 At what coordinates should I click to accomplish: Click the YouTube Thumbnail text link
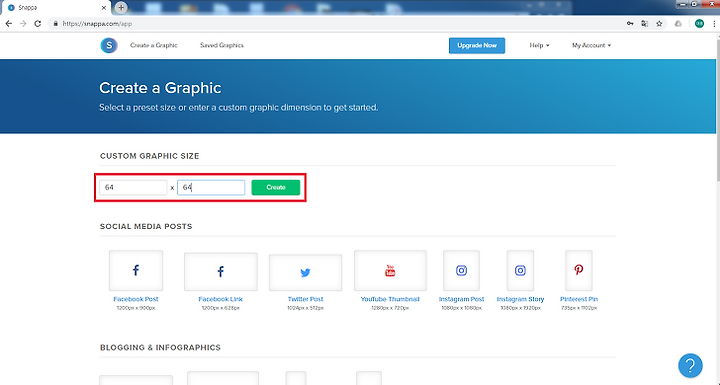pos(390,299)
